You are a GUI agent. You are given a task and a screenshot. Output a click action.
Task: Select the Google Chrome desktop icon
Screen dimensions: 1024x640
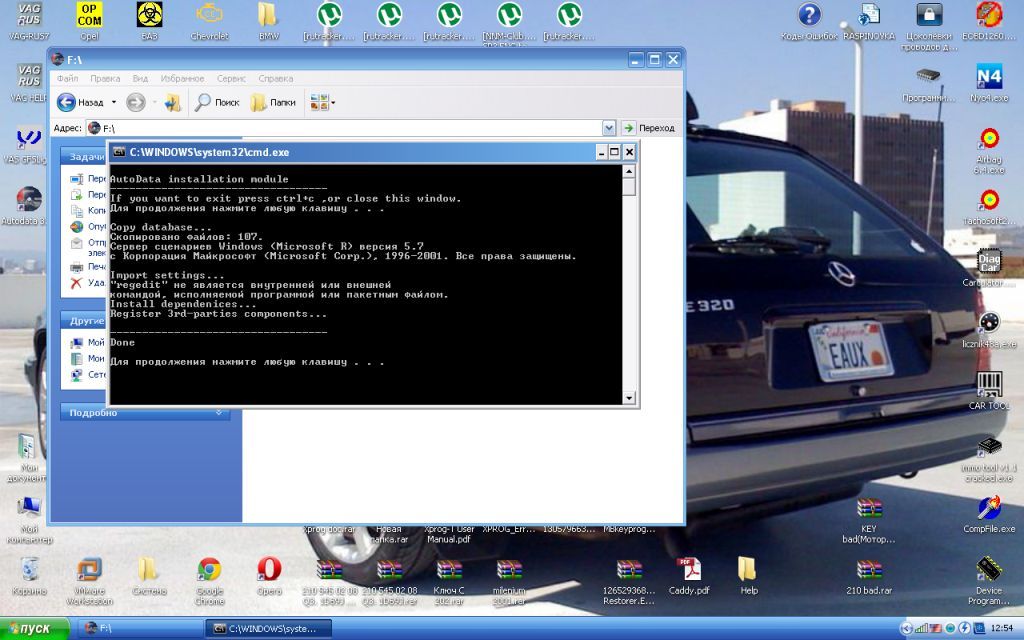click(209, 571)
